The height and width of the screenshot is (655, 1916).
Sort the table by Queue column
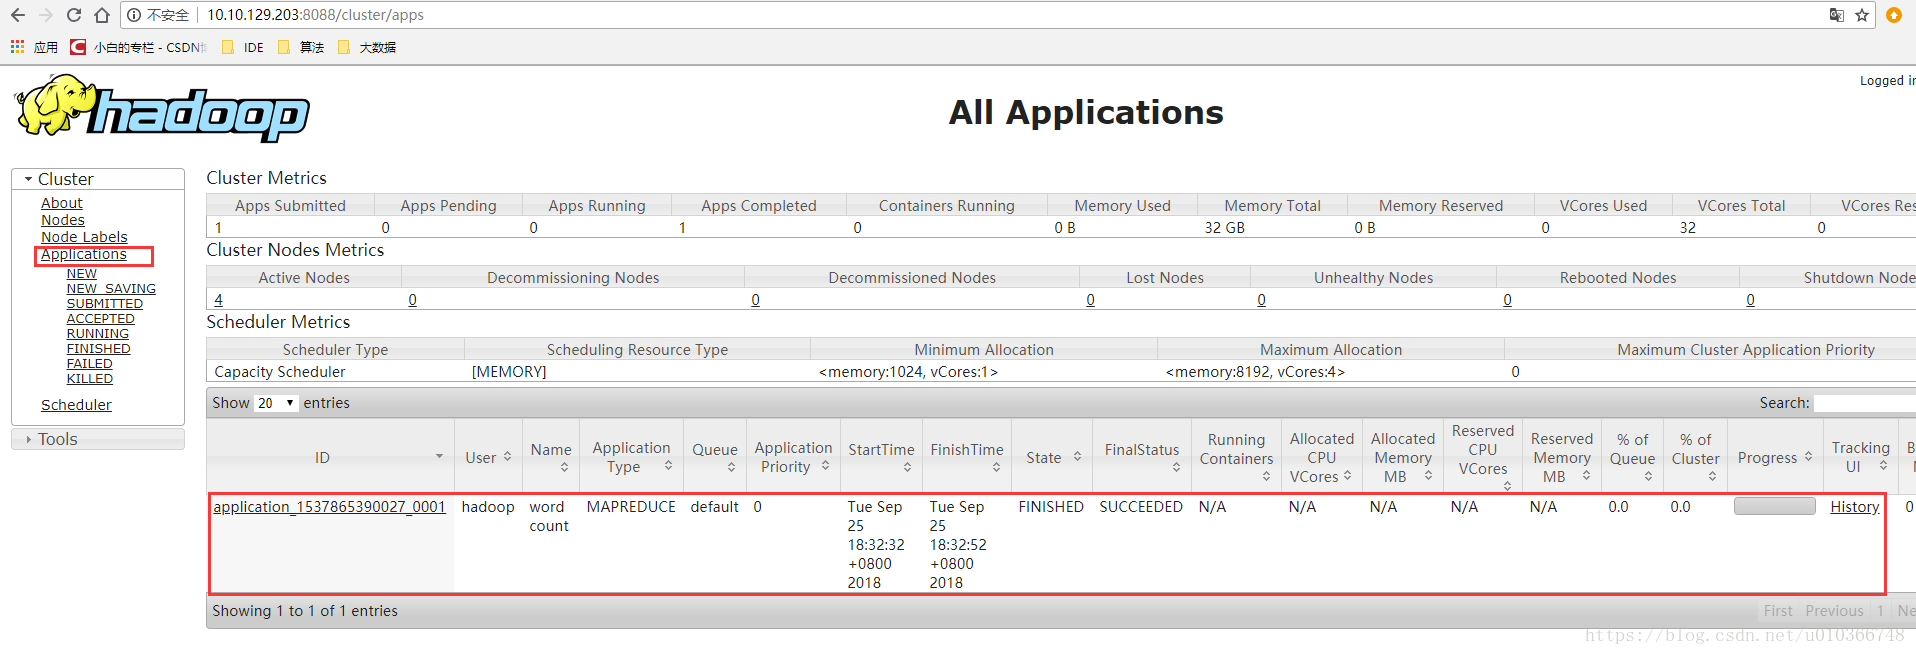[715, 457]
